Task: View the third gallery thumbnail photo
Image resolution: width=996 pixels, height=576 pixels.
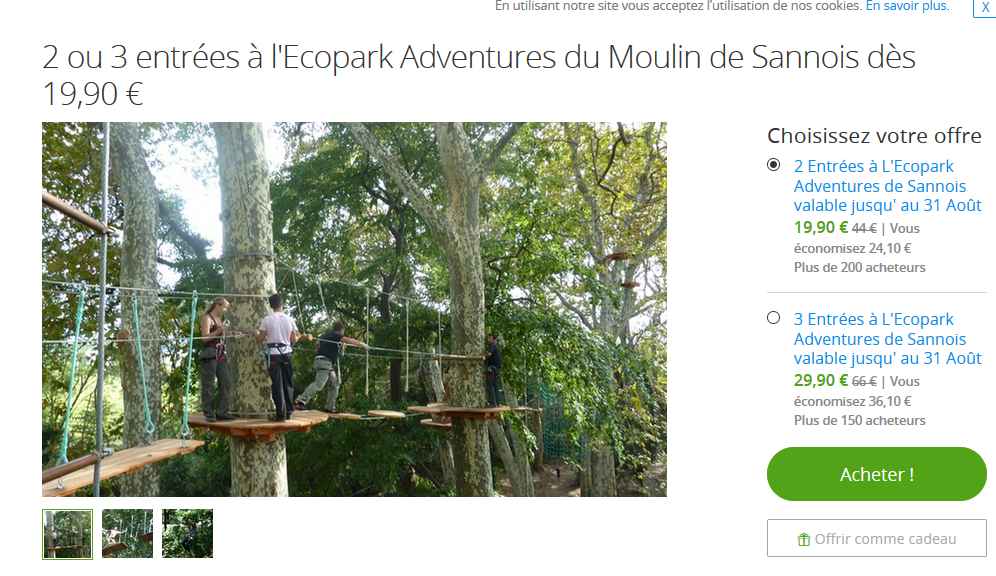Action: tap(187, 534)
